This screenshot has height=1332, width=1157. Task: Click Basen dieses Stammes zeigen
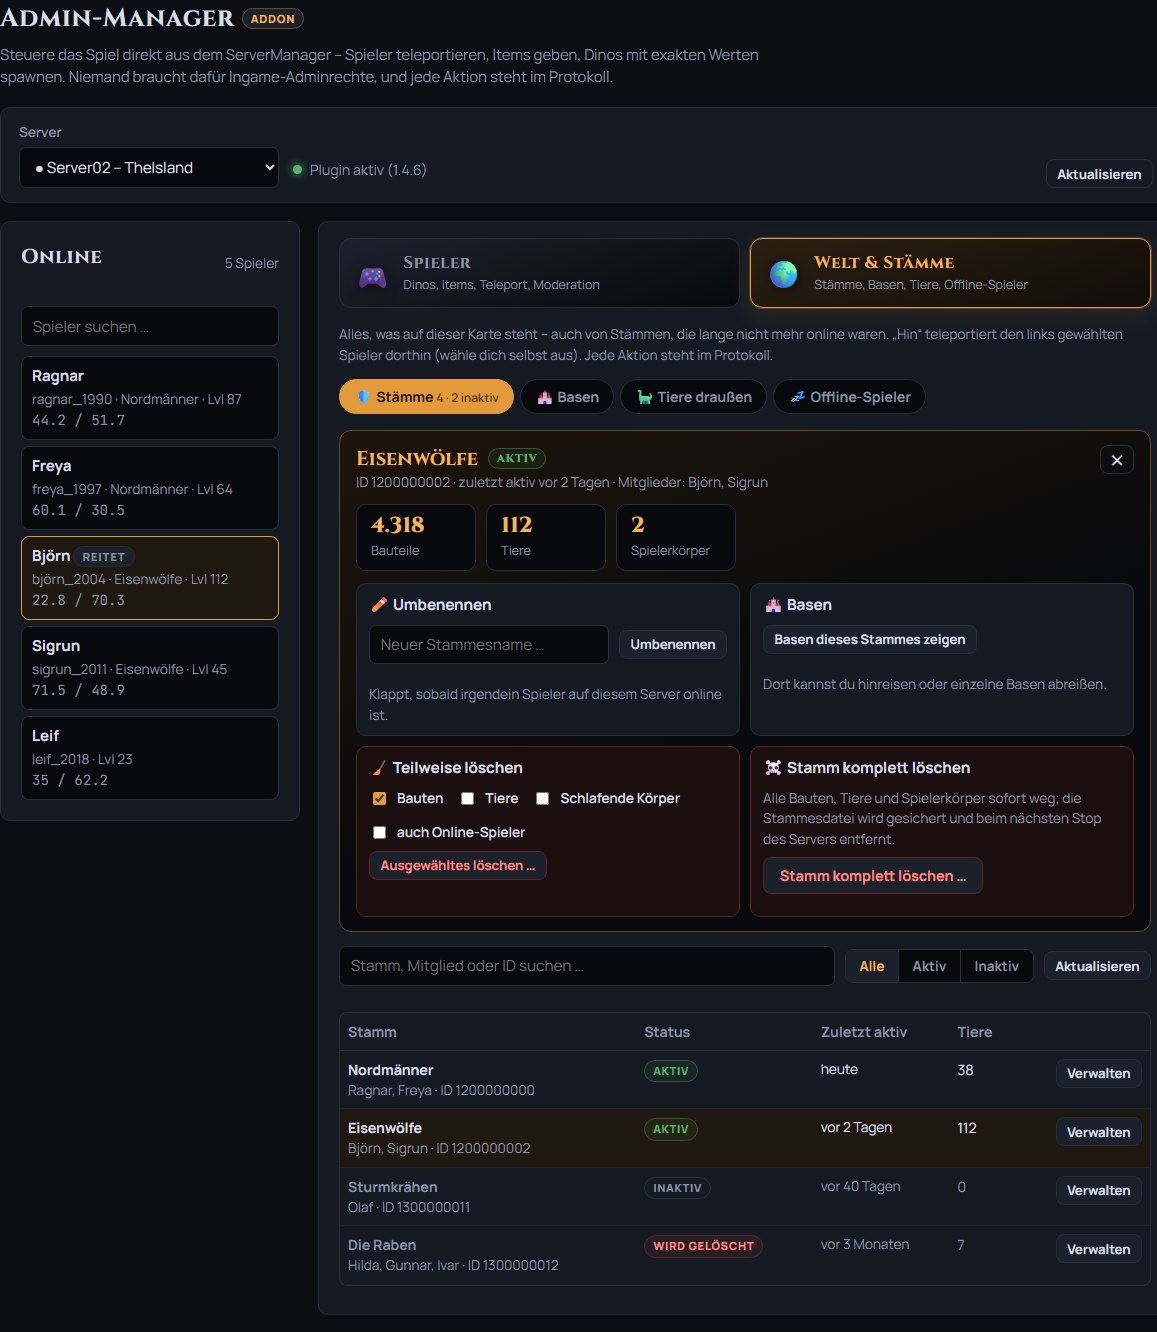click(870, 640)
